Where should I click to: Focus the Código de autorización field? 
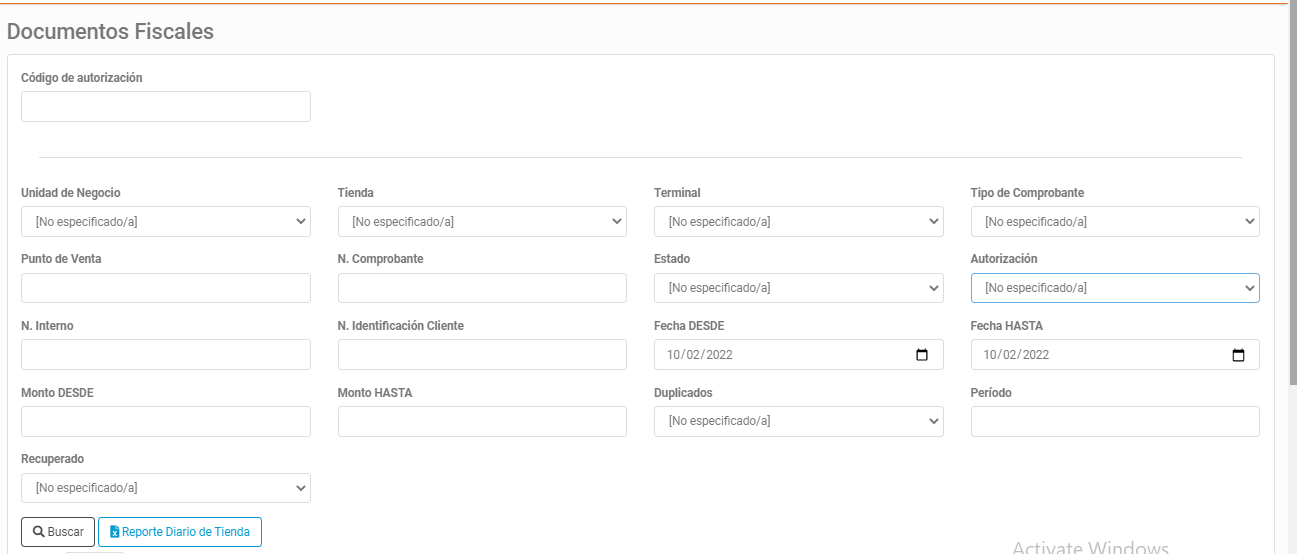coord(166,107)
